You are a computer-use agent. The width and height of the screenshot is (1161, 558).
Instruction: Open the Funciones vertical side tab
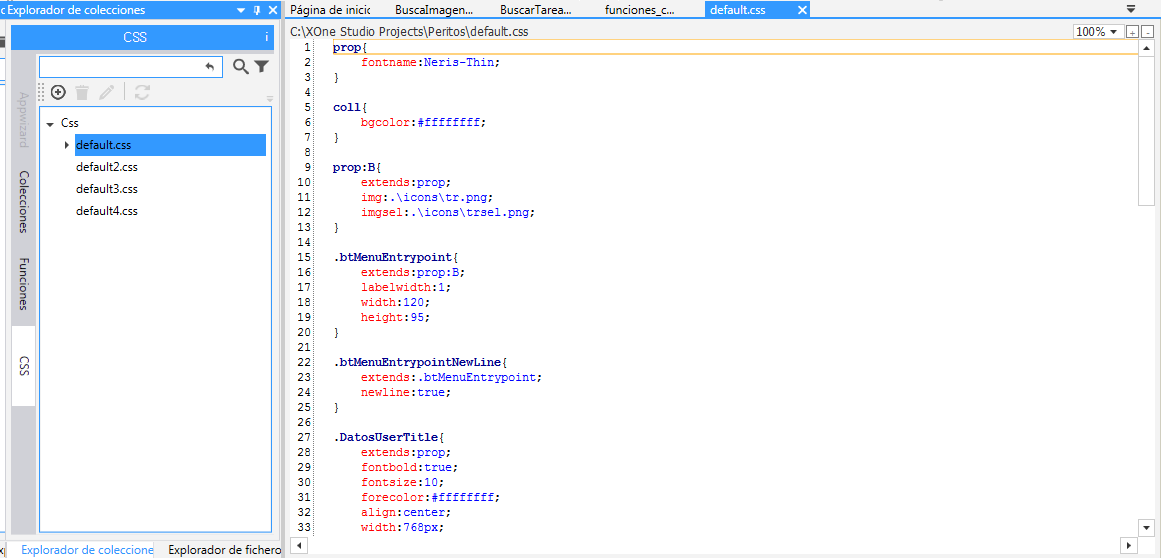23,283
